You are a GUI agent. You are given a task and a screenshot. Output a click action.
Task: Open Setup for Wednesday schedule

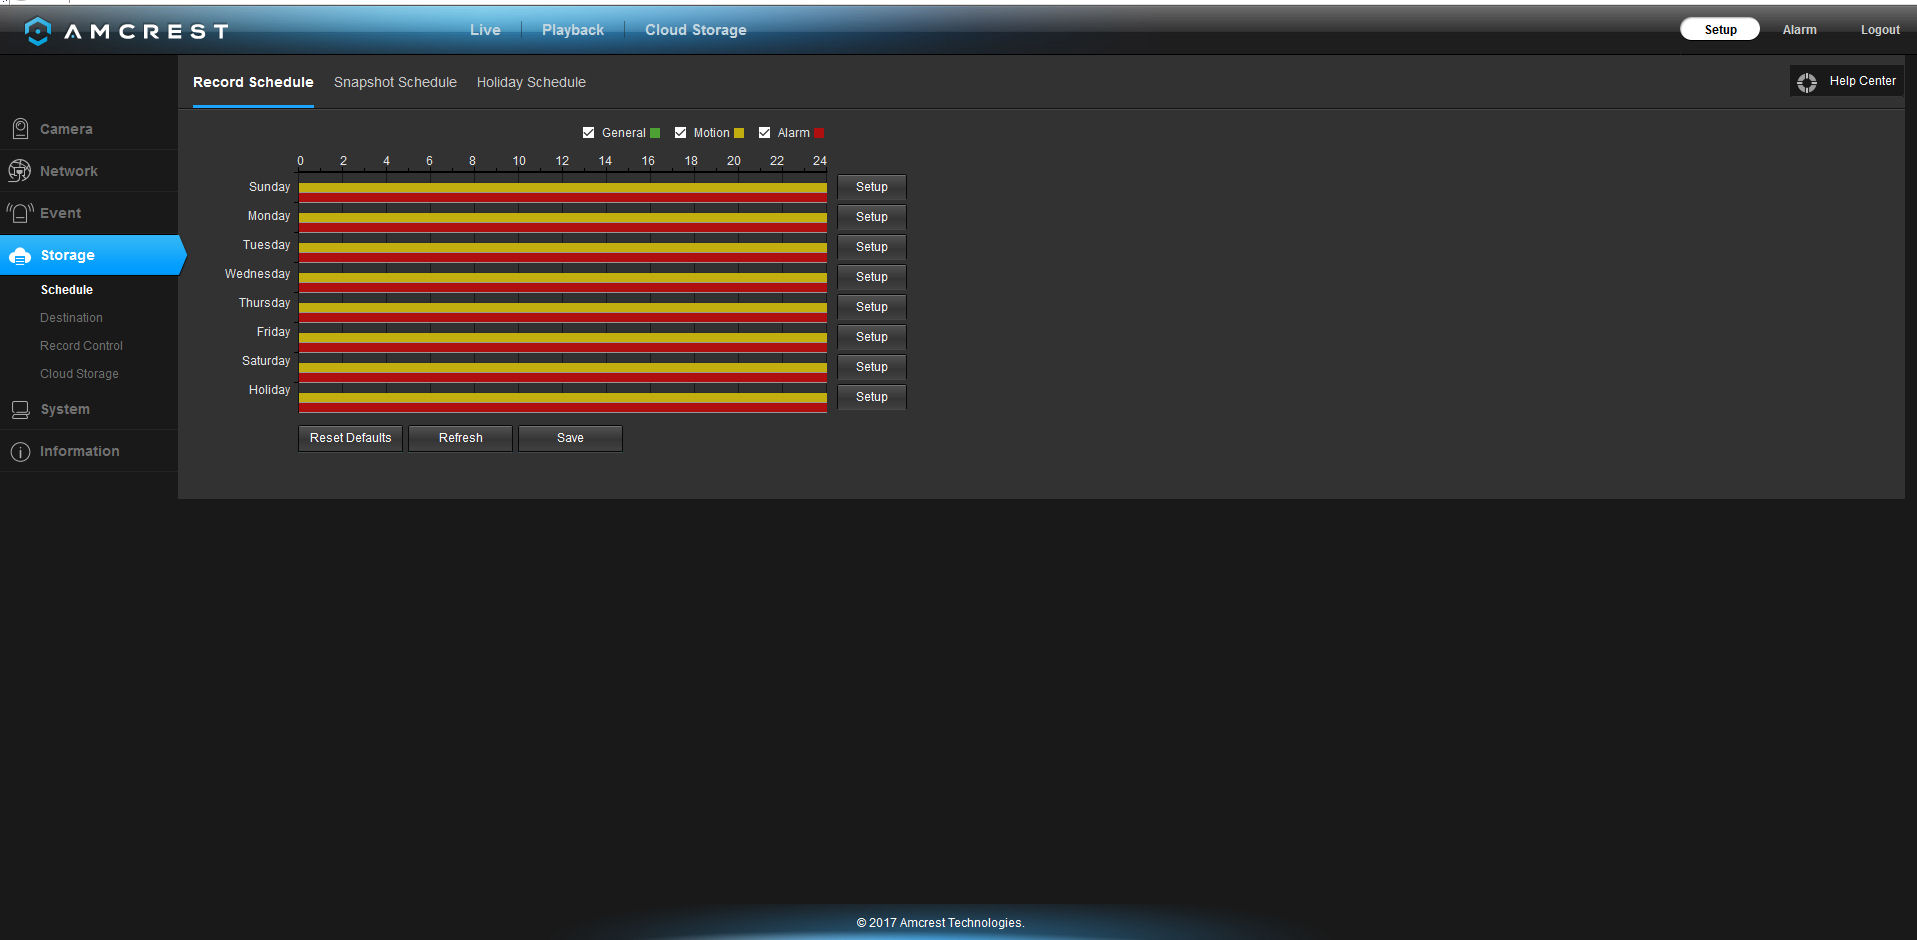872,277
